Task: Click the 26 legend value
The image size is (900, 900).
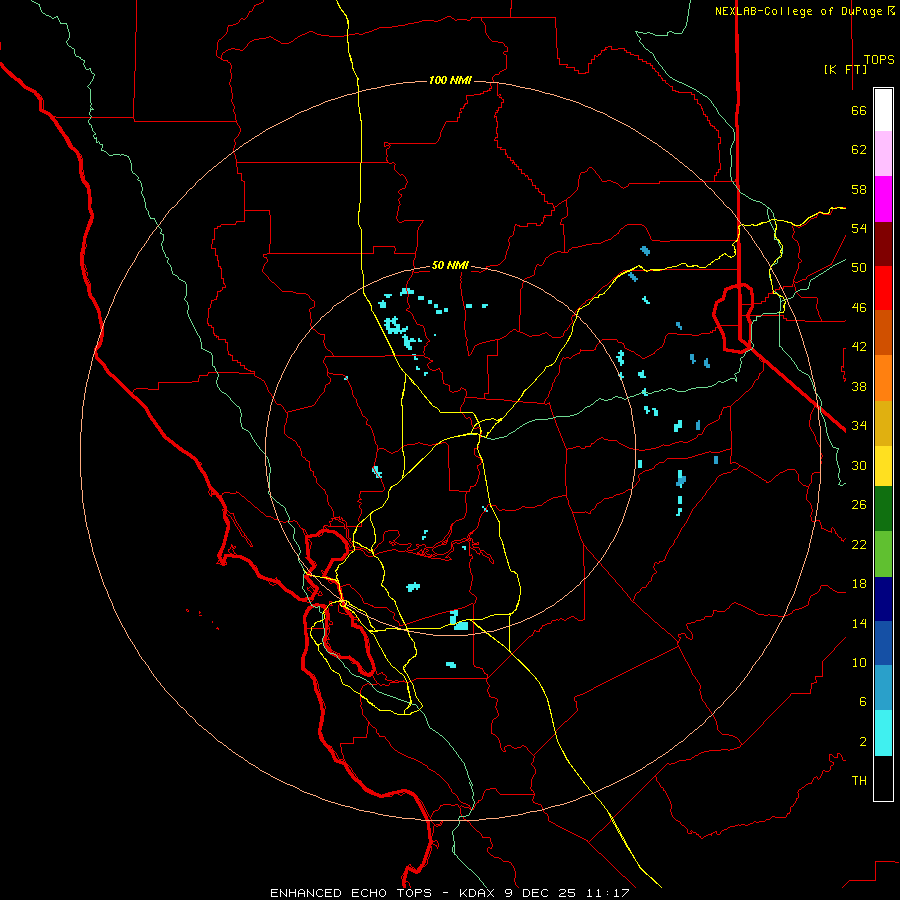Action: 859,505
